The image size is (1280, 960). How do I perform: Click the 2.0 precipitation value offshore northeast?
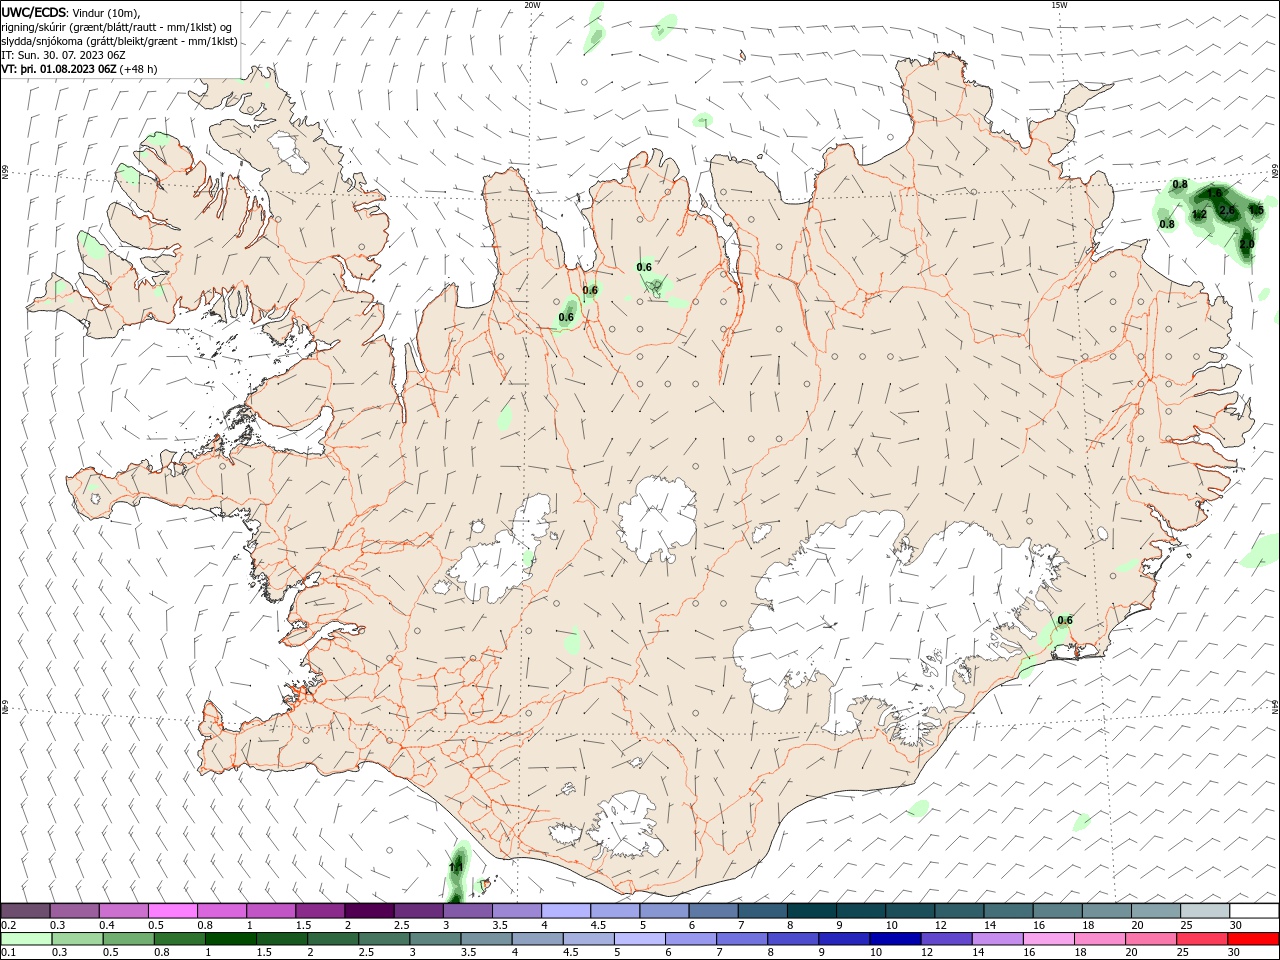coord(1247,244)
